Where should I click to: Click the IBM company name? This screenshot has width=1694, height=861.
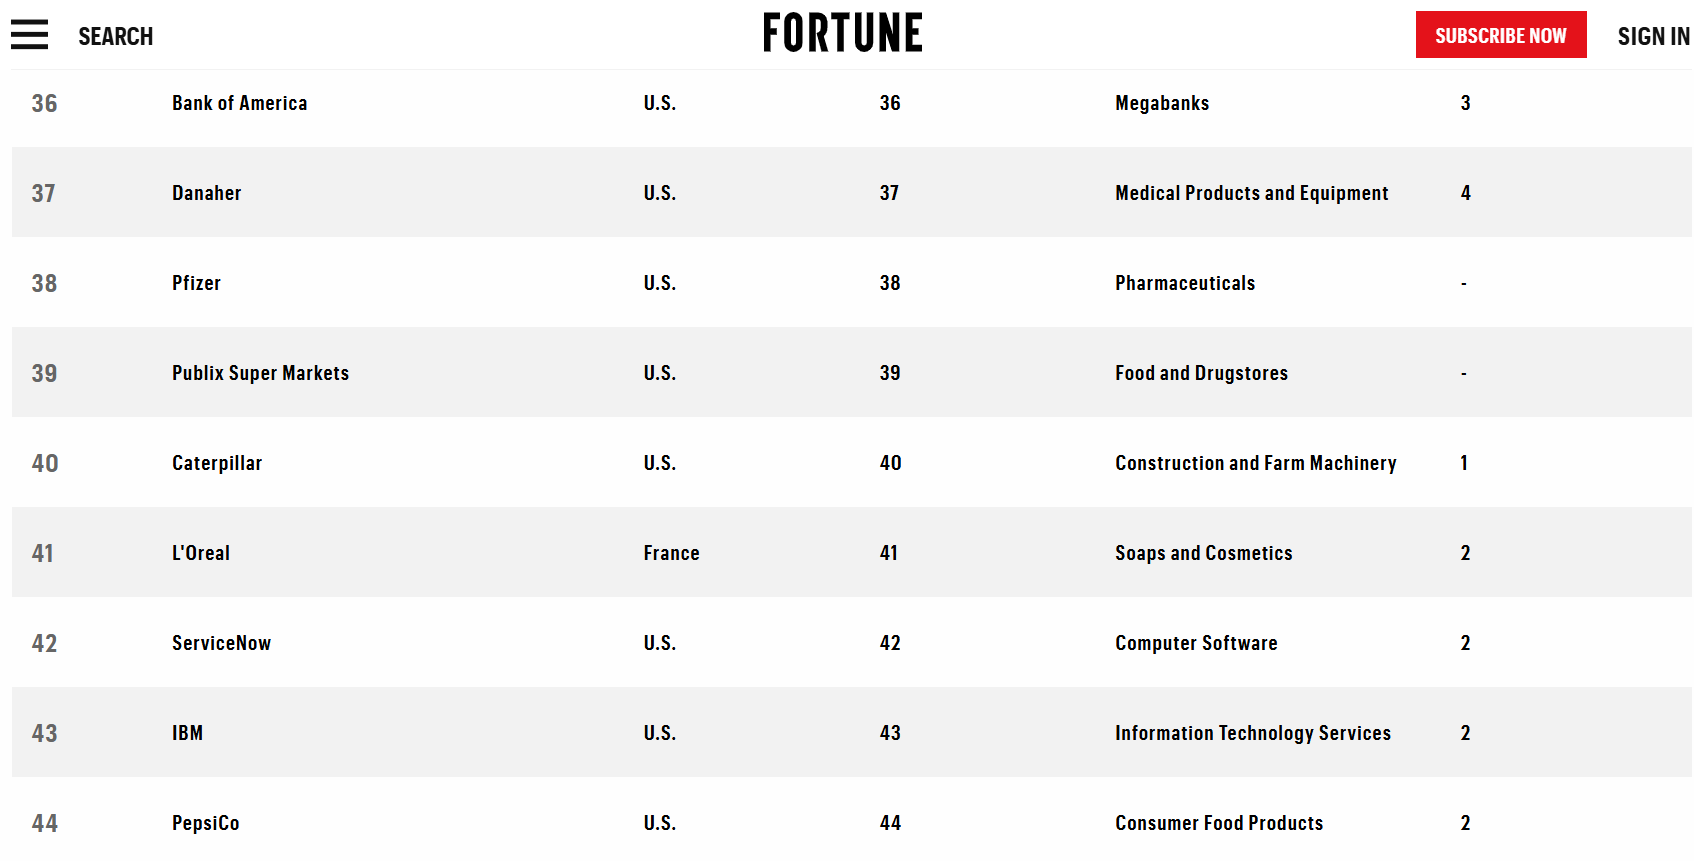pyautogui.click(x=187, y=733)
